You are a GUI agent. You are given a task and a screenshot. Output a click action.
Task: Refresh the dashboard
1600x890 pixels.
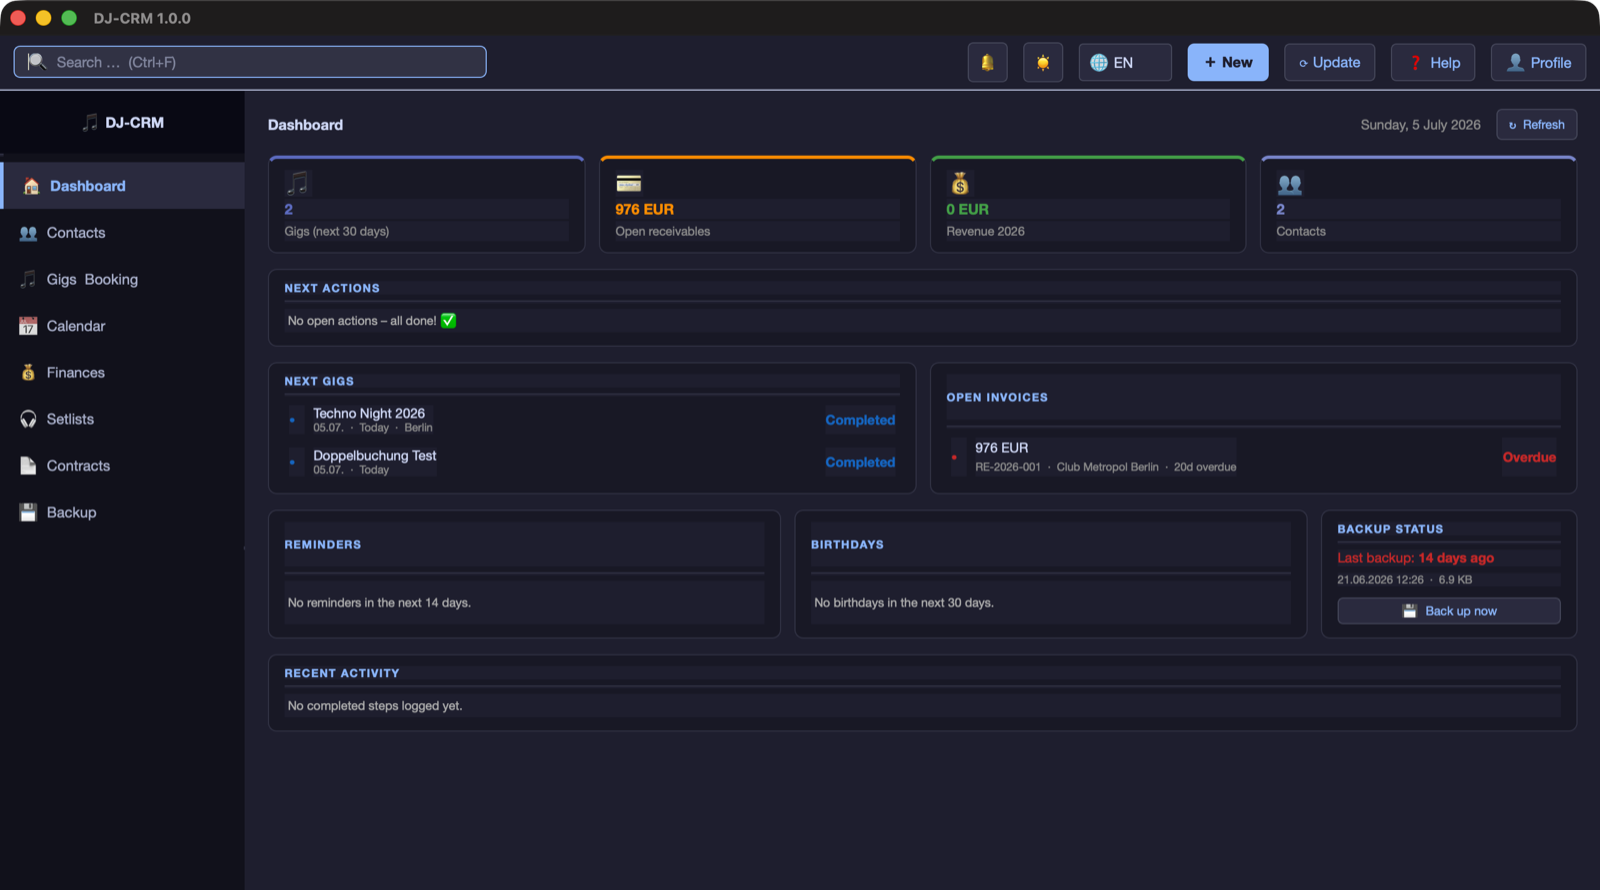click(1536, 125)
